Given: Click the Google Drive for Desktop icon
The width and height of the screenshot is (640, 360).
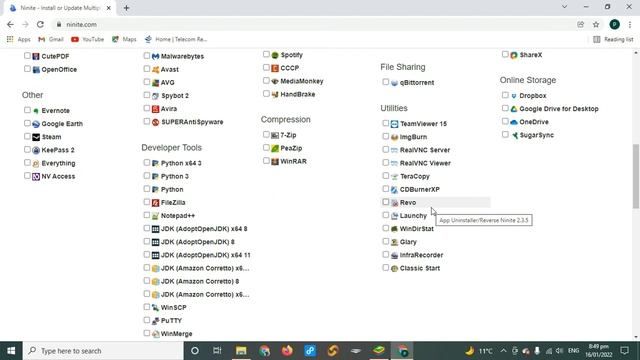Looking at the screenshot, I should click(514, 109).
